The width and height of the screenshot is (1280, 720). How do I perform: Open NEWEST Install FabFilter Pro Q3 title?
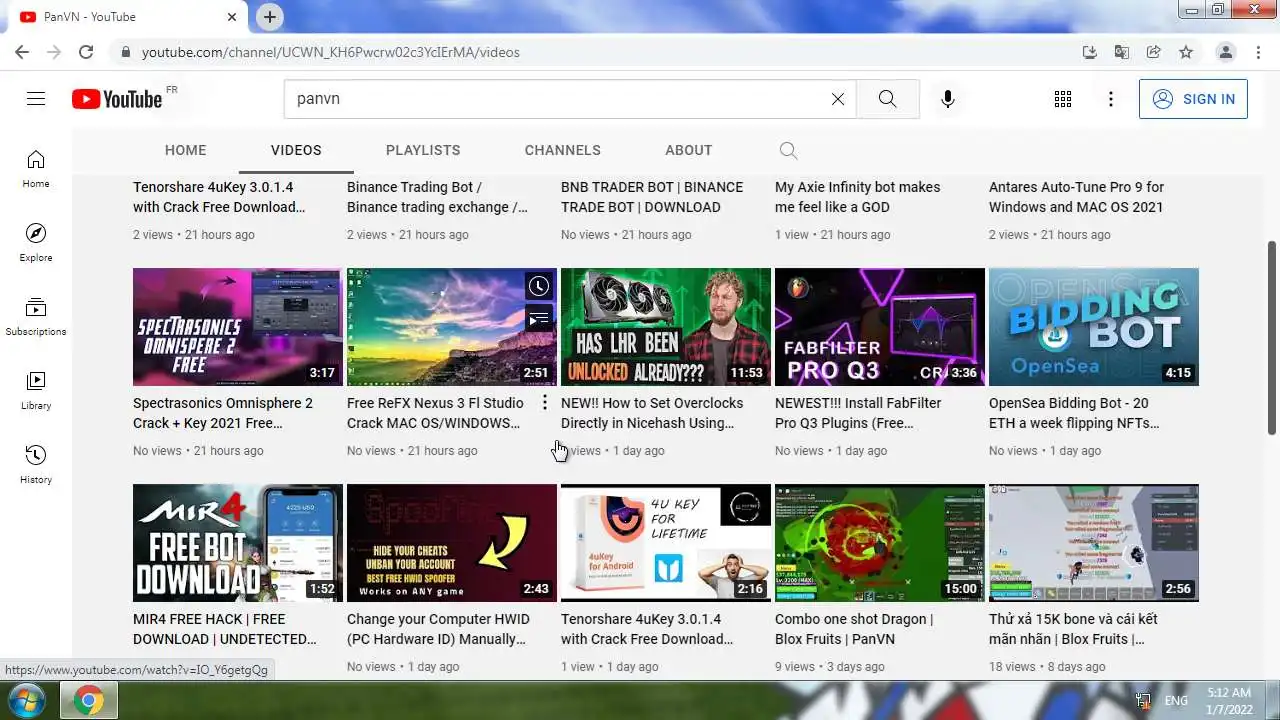(858, 413)
